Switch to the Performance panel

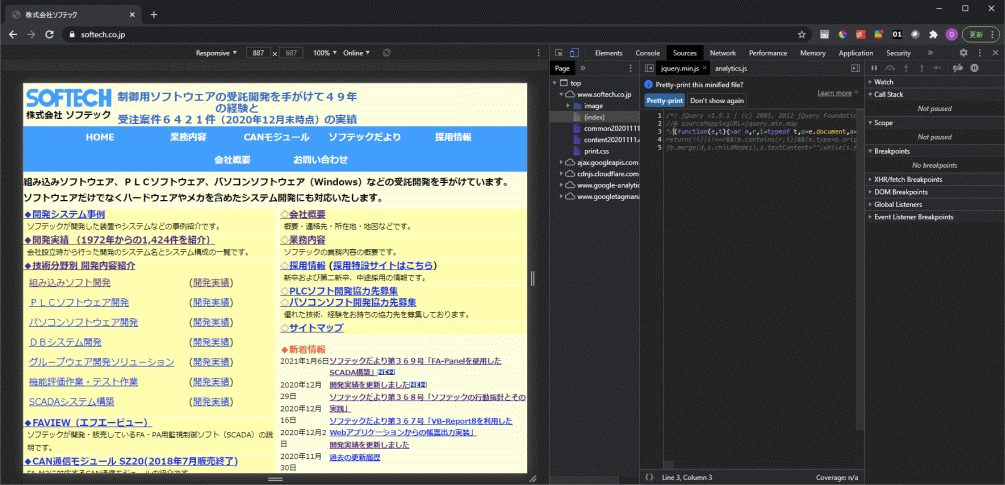pyautogui.click(x=768, y=53)
